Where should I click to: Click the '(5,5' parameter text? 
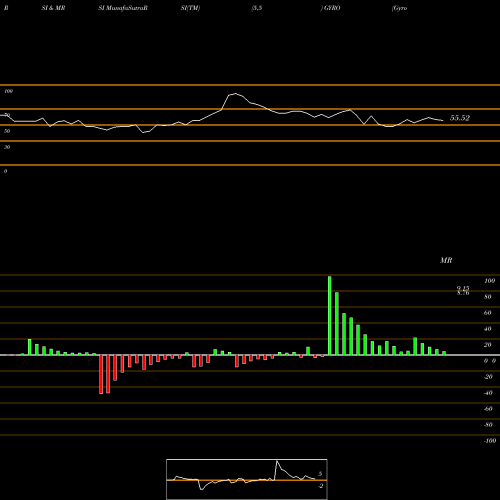(x=257, y=8)
